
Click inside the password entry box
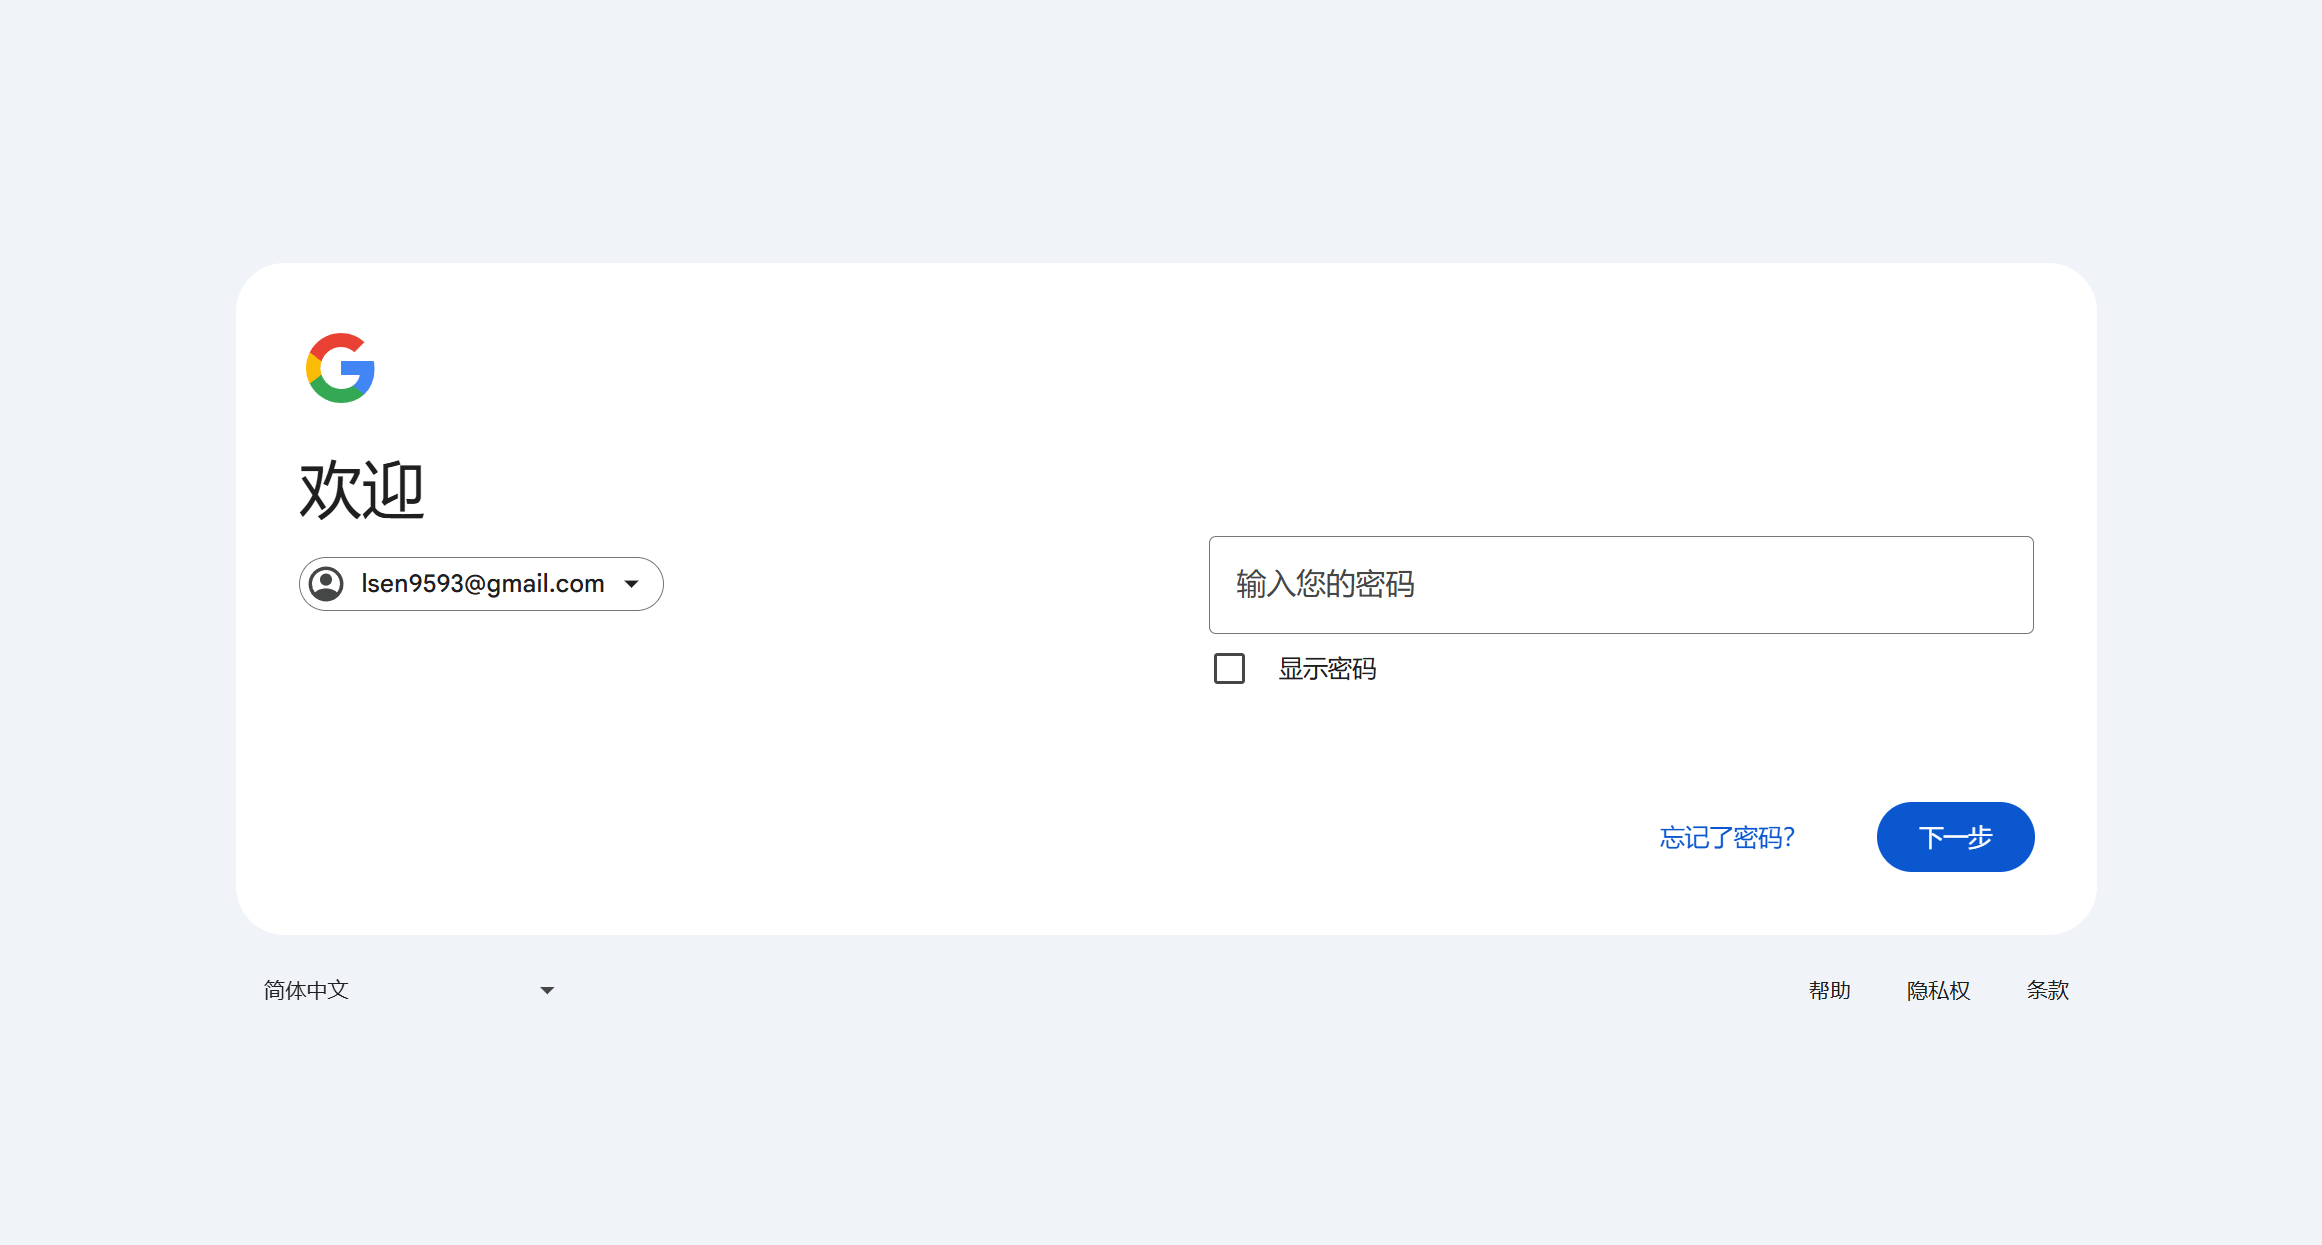pyautogui.click(x=1620, y=585)
